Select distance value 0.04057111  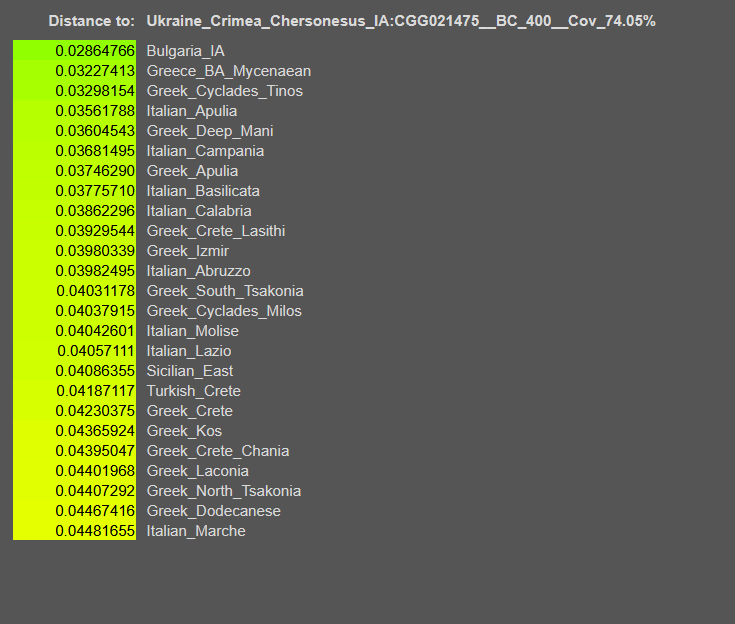tap(96, 351)
